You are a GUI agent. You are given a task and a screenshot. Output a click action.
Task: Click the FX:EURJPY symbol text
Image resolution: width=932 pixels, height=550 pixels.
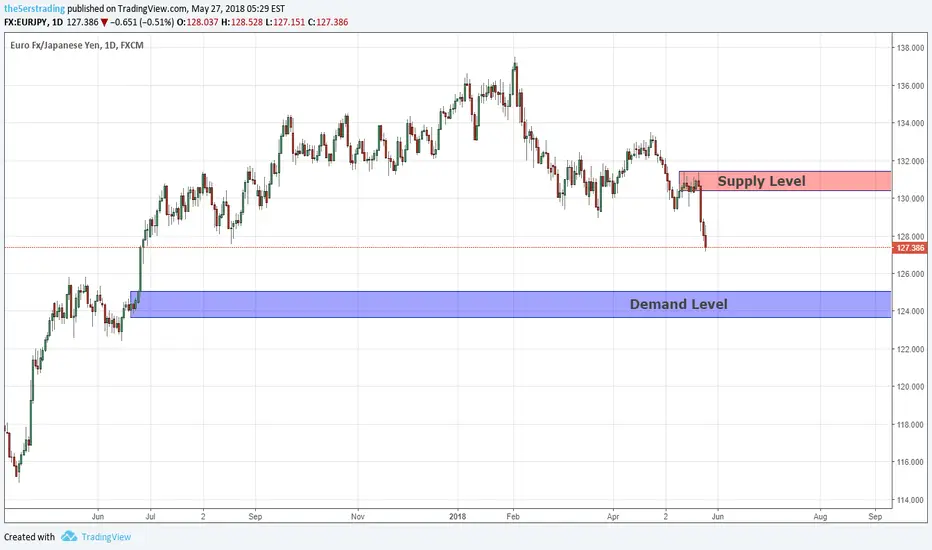point(26,22)
